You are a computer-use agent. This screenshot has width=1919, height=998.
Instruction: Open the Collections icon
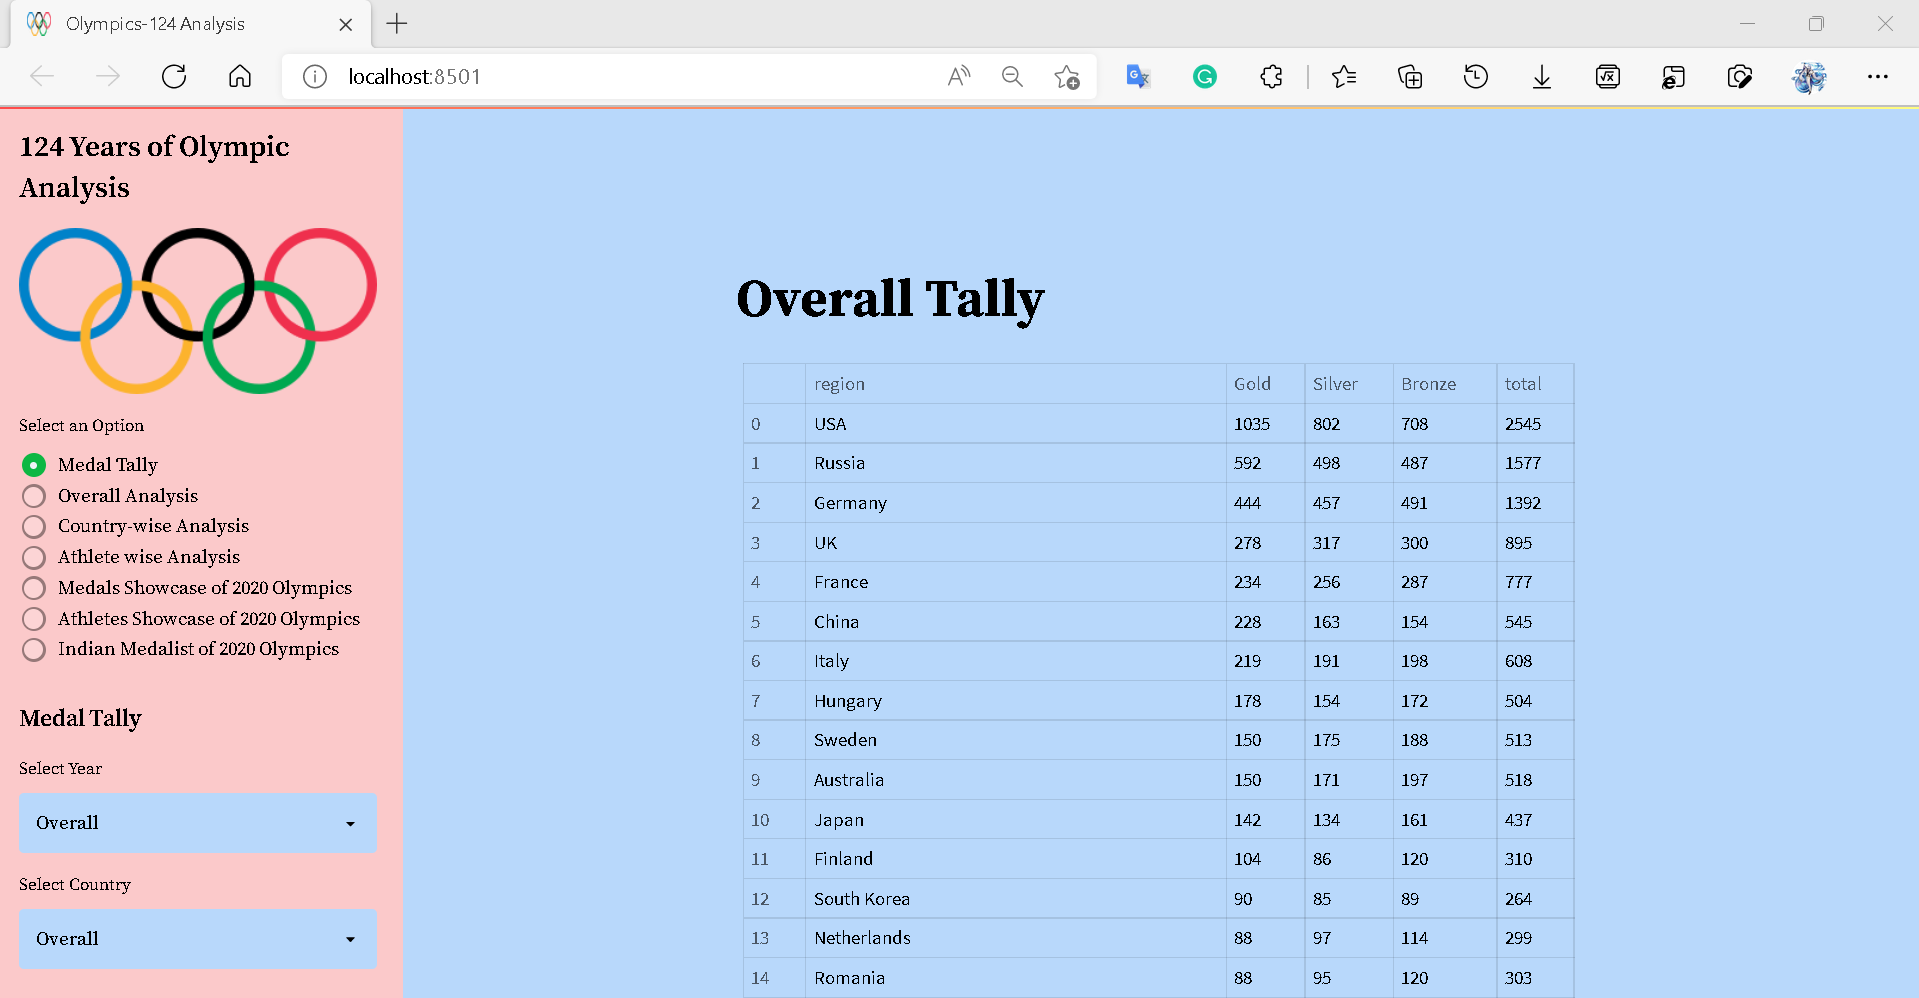(1410, 76)
